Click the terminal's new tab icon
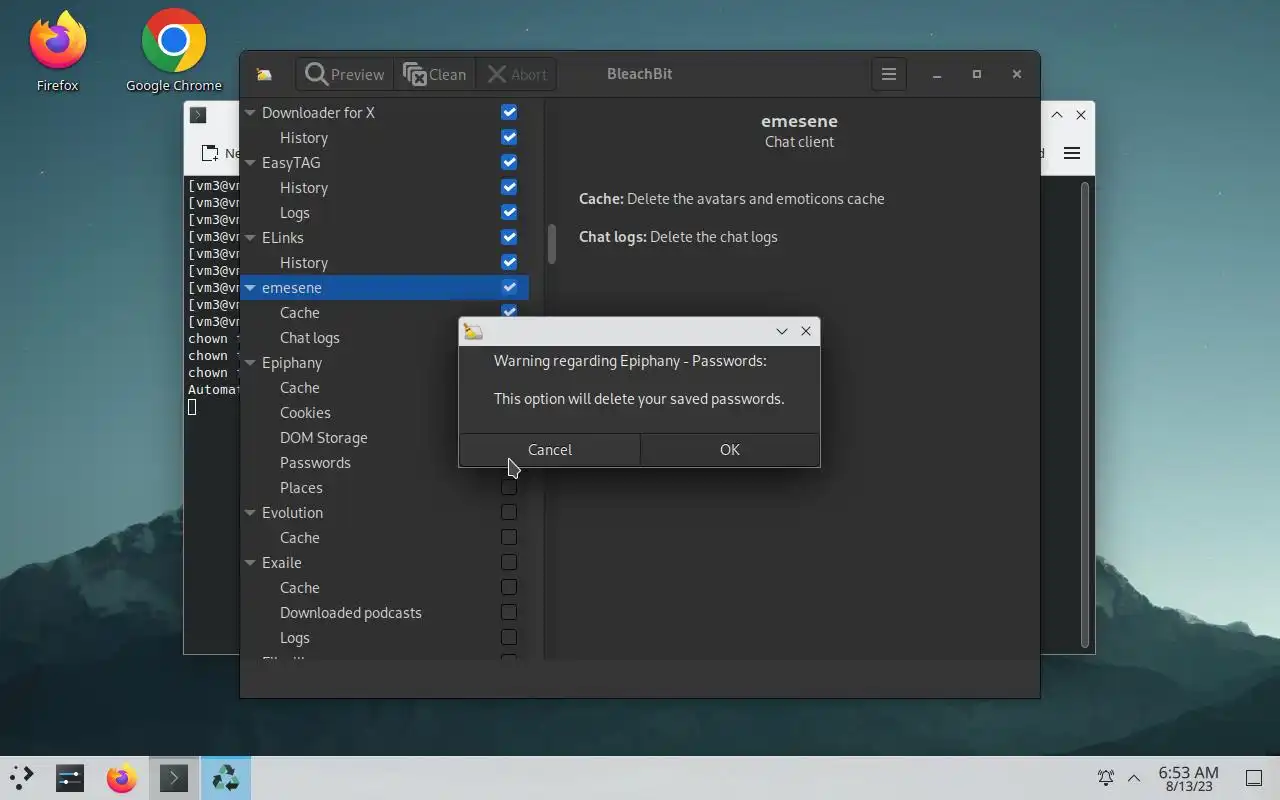1280x800 pixels. coord(210,153)
